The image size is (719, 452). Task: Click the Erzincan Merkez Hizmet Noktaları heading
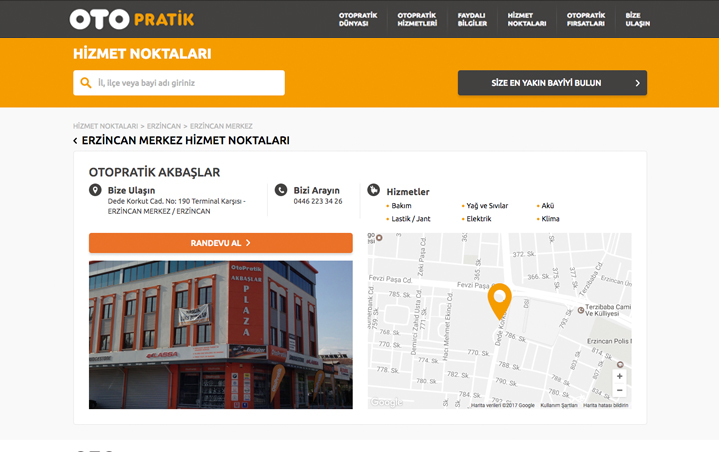(185, 141)
